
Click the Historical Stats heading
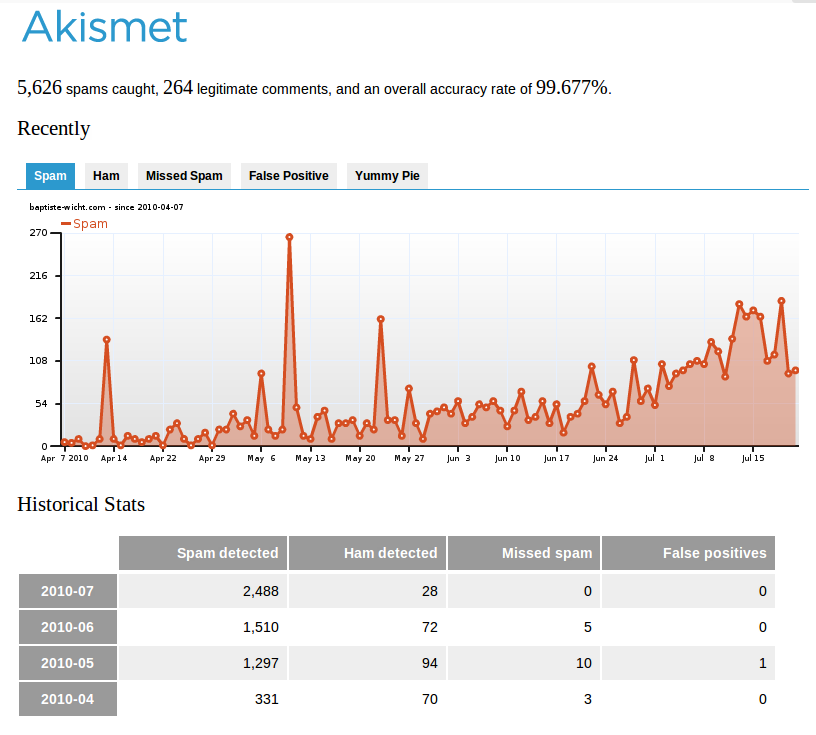click(81, 504)
